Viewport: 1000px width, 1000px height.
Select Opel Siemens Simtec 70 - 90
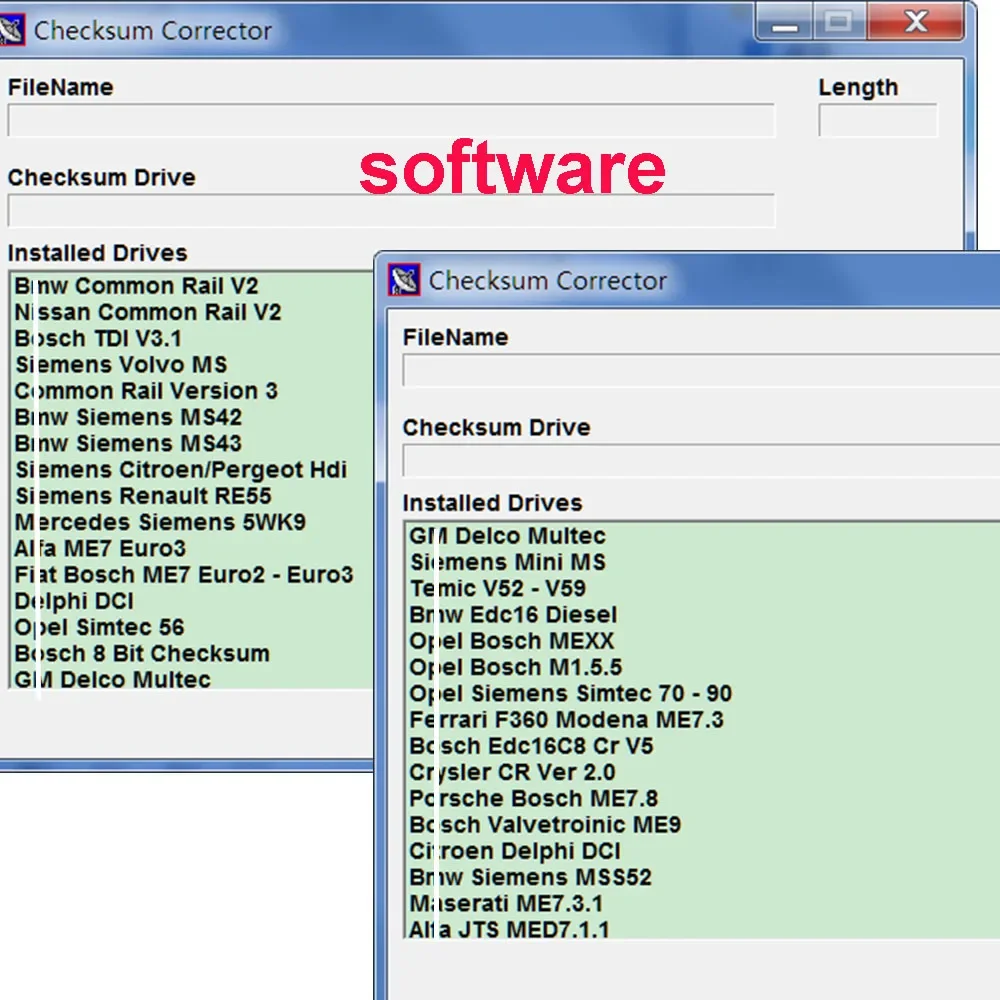[571, 693]
